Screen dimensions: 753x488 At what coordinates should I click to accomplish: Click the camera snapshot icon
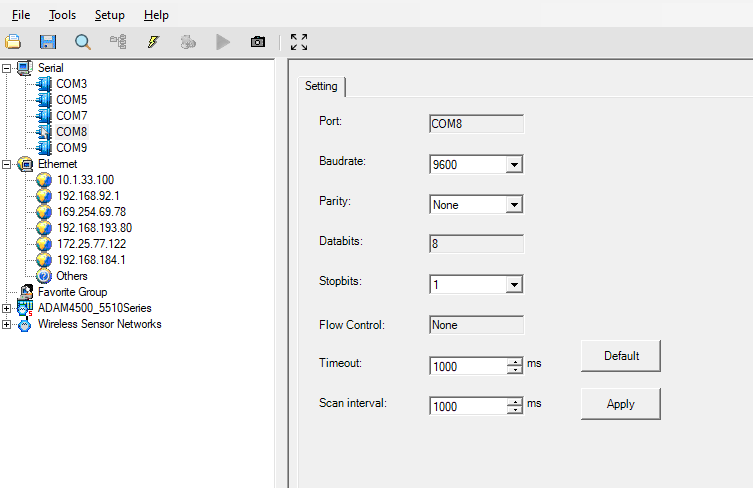coord(258,42)
